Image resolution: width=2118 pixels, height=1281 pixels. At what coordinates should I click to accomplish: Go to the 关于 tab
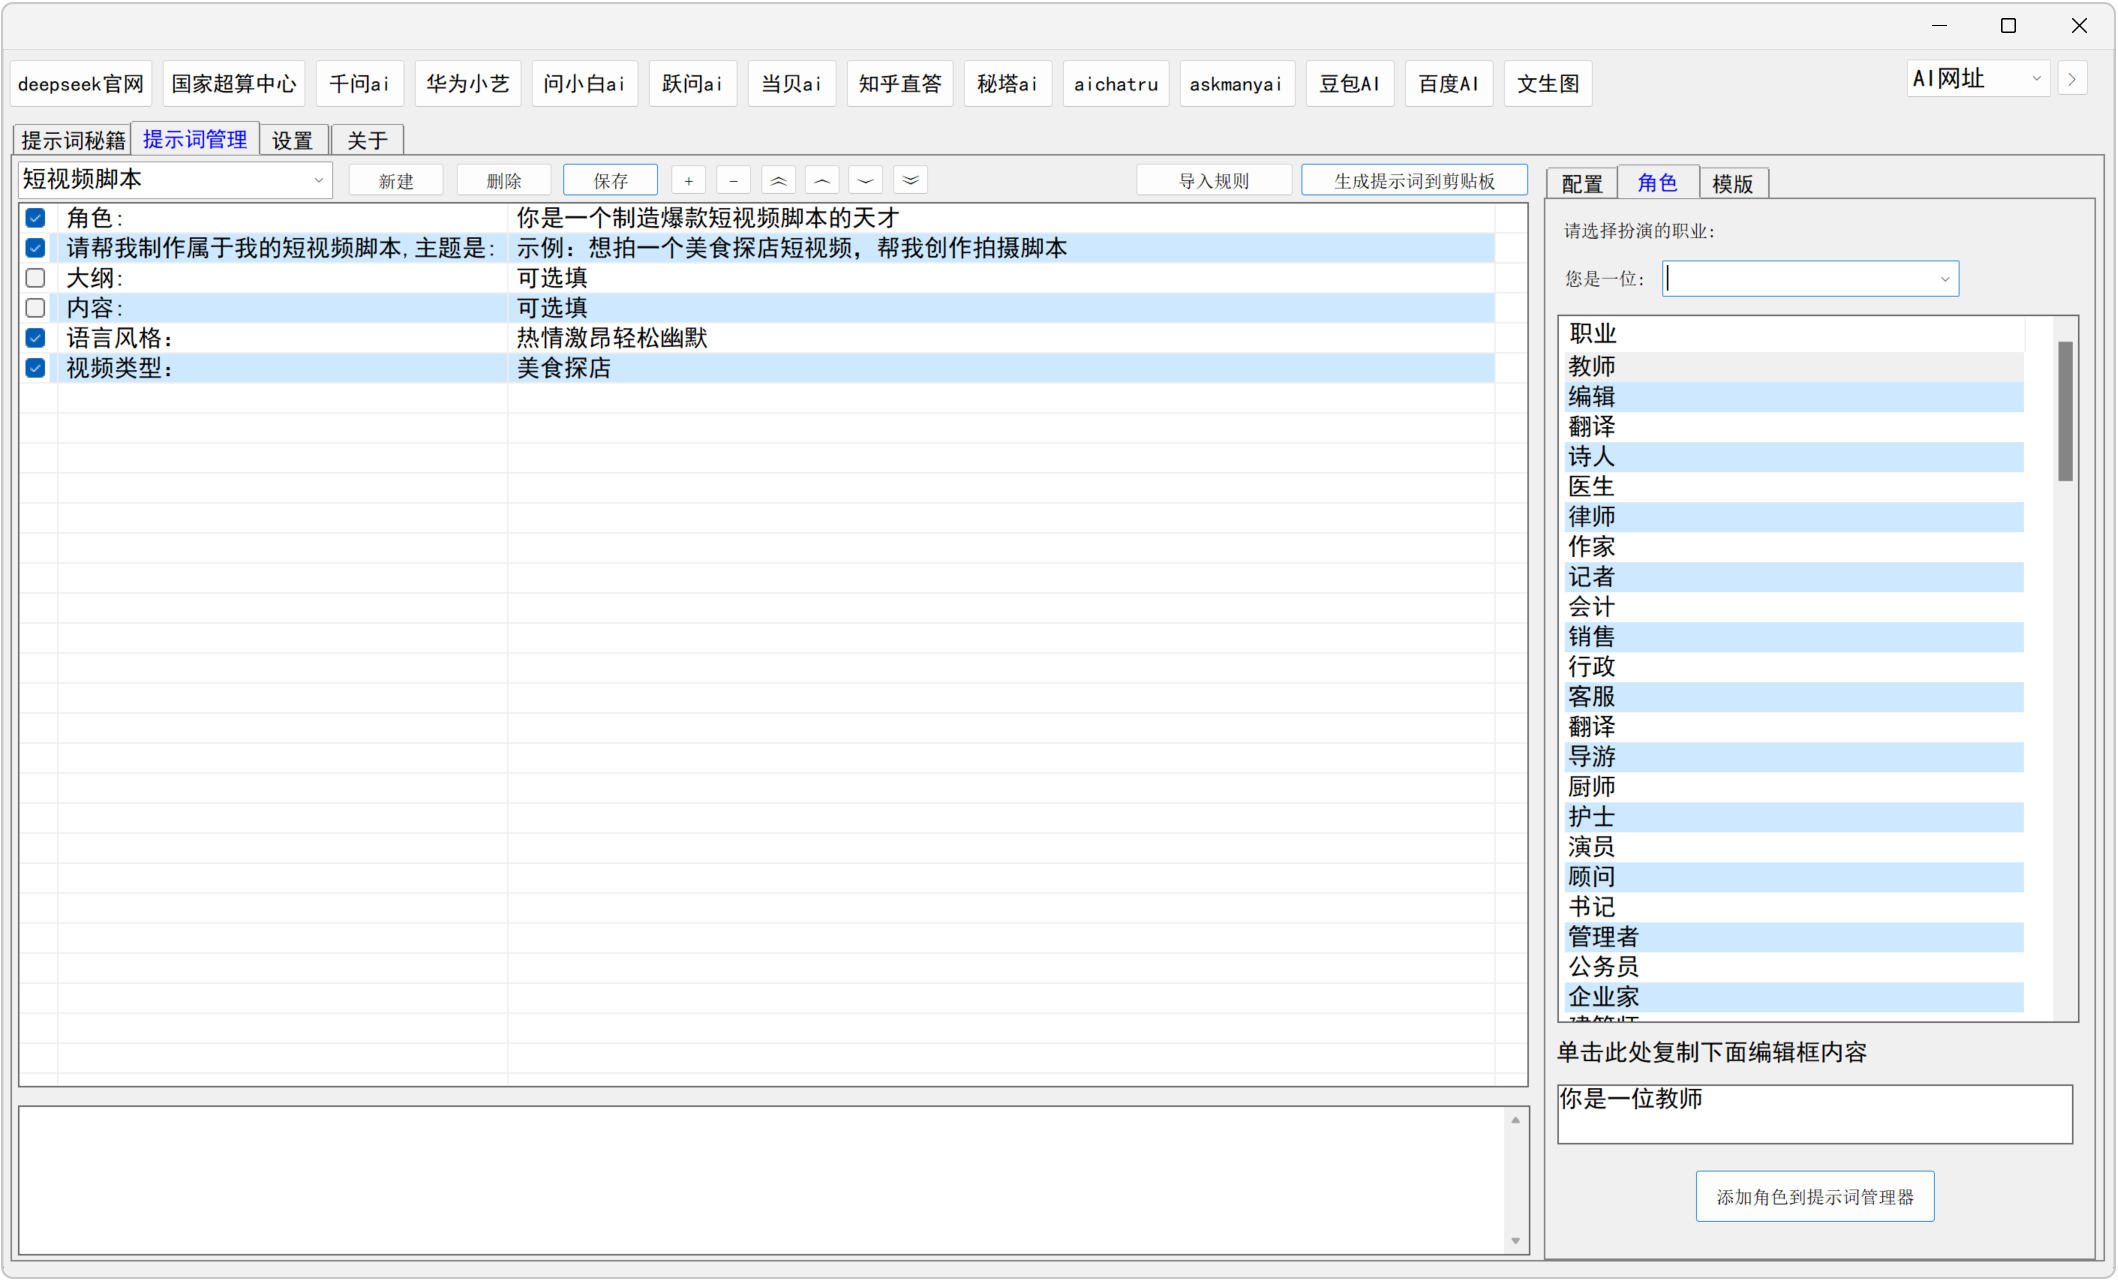click(367, 140)
